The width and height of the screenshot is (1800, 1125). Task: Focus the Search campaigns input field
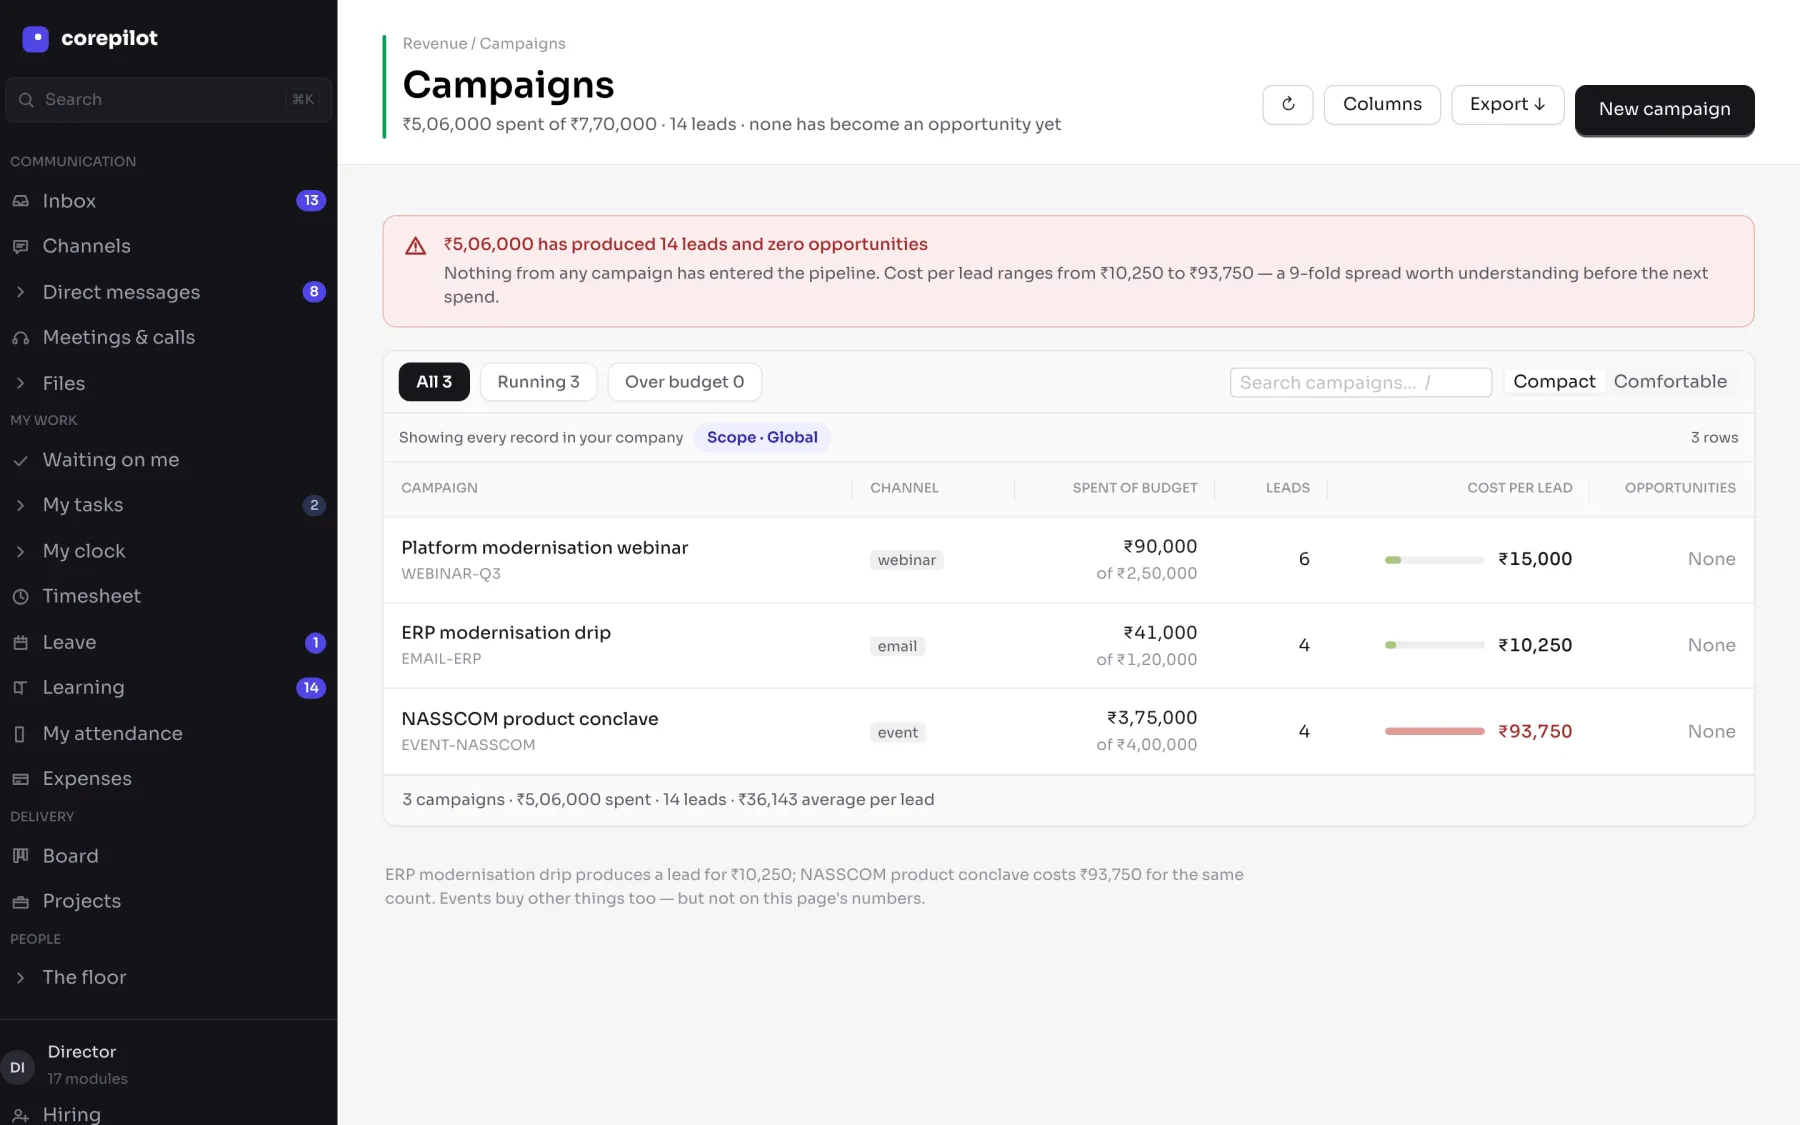coord(1360,383)
